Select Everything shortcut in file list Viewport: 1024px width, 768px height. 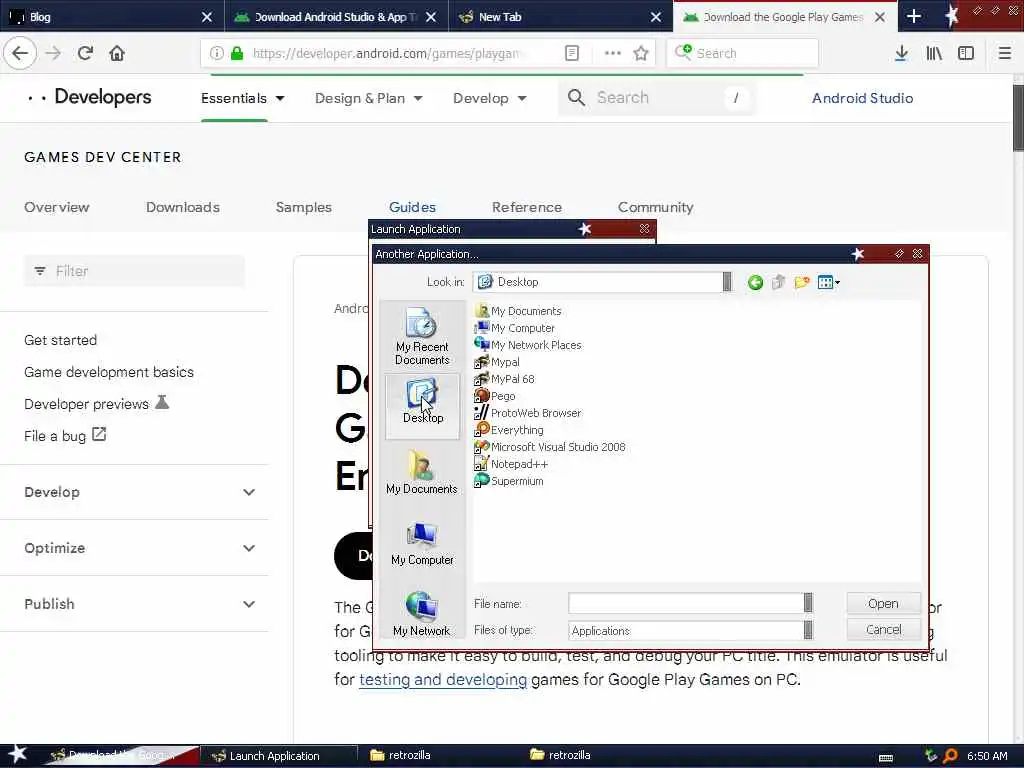(x=509, y=430)
